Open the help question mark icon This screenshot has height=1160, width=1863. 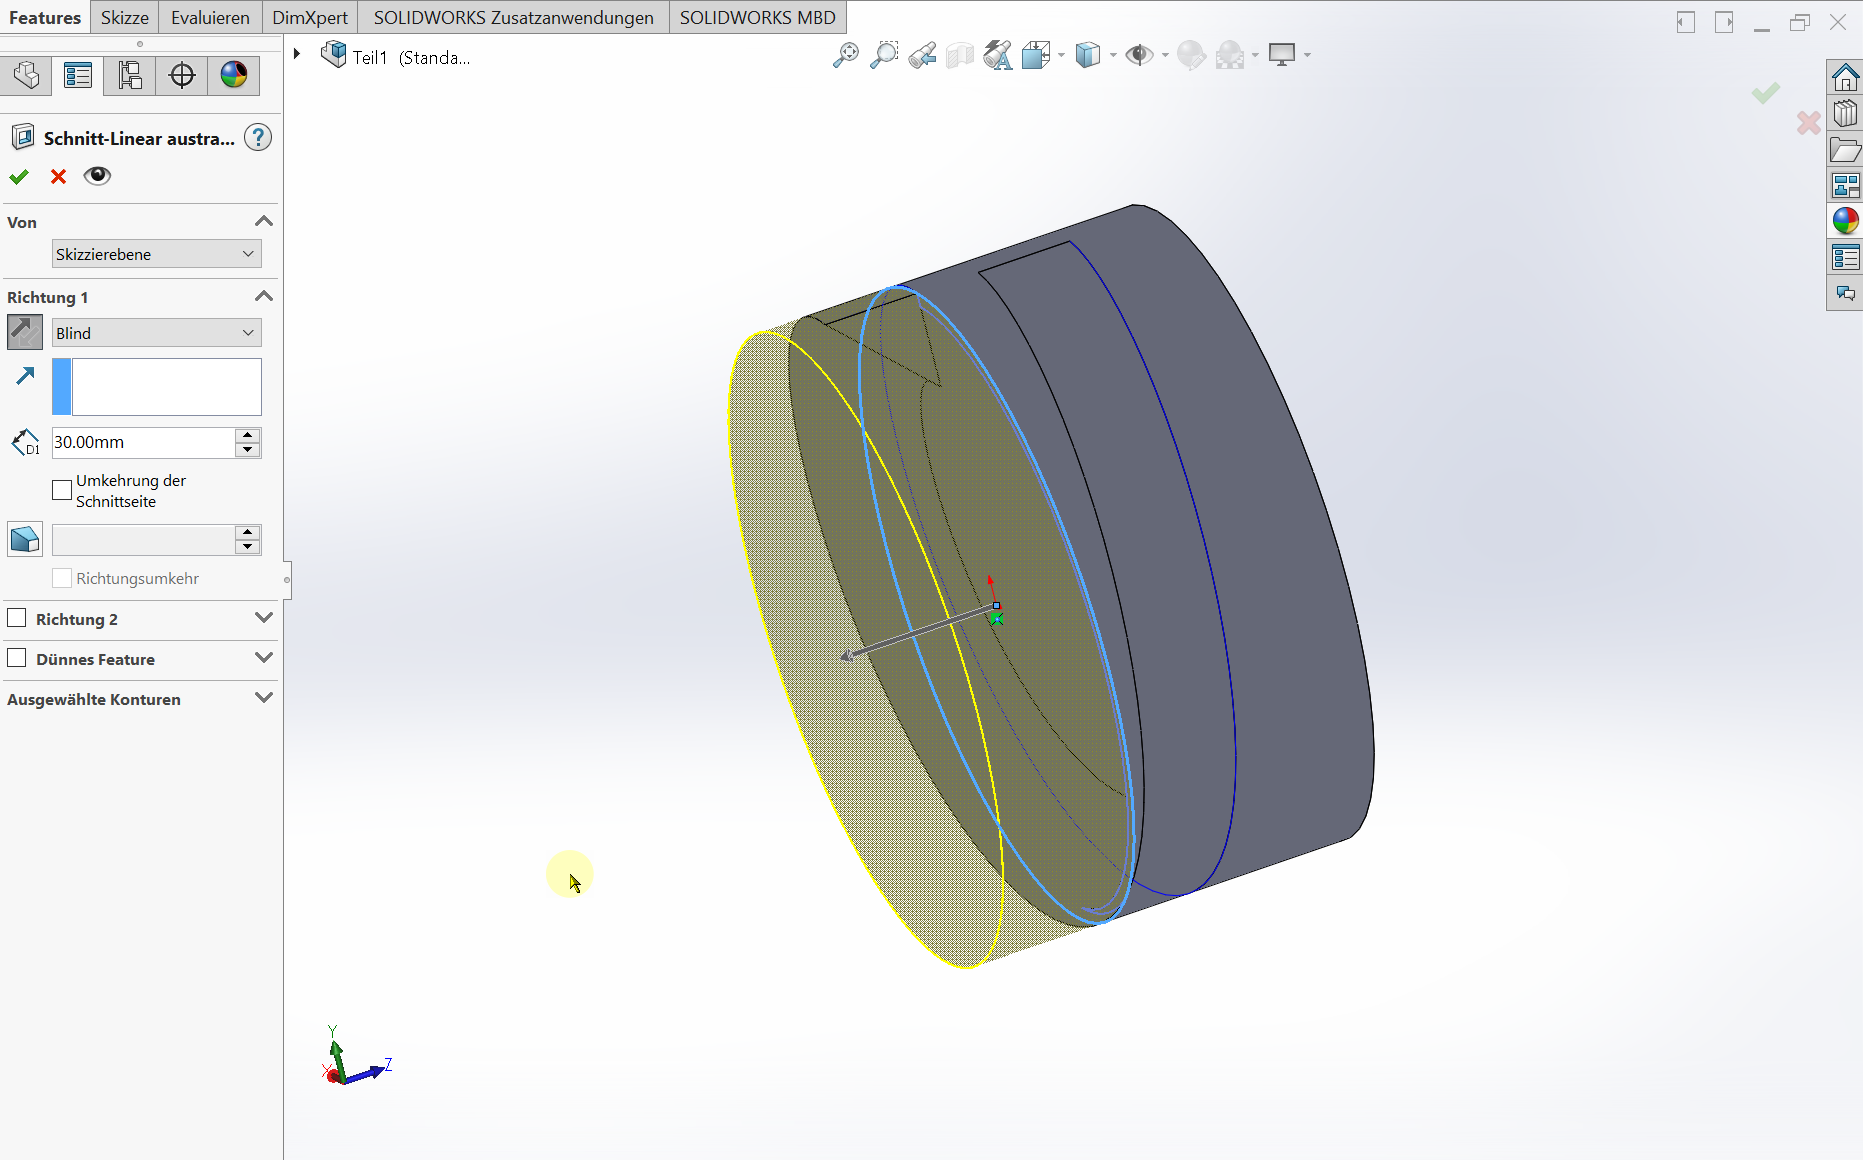258,138
